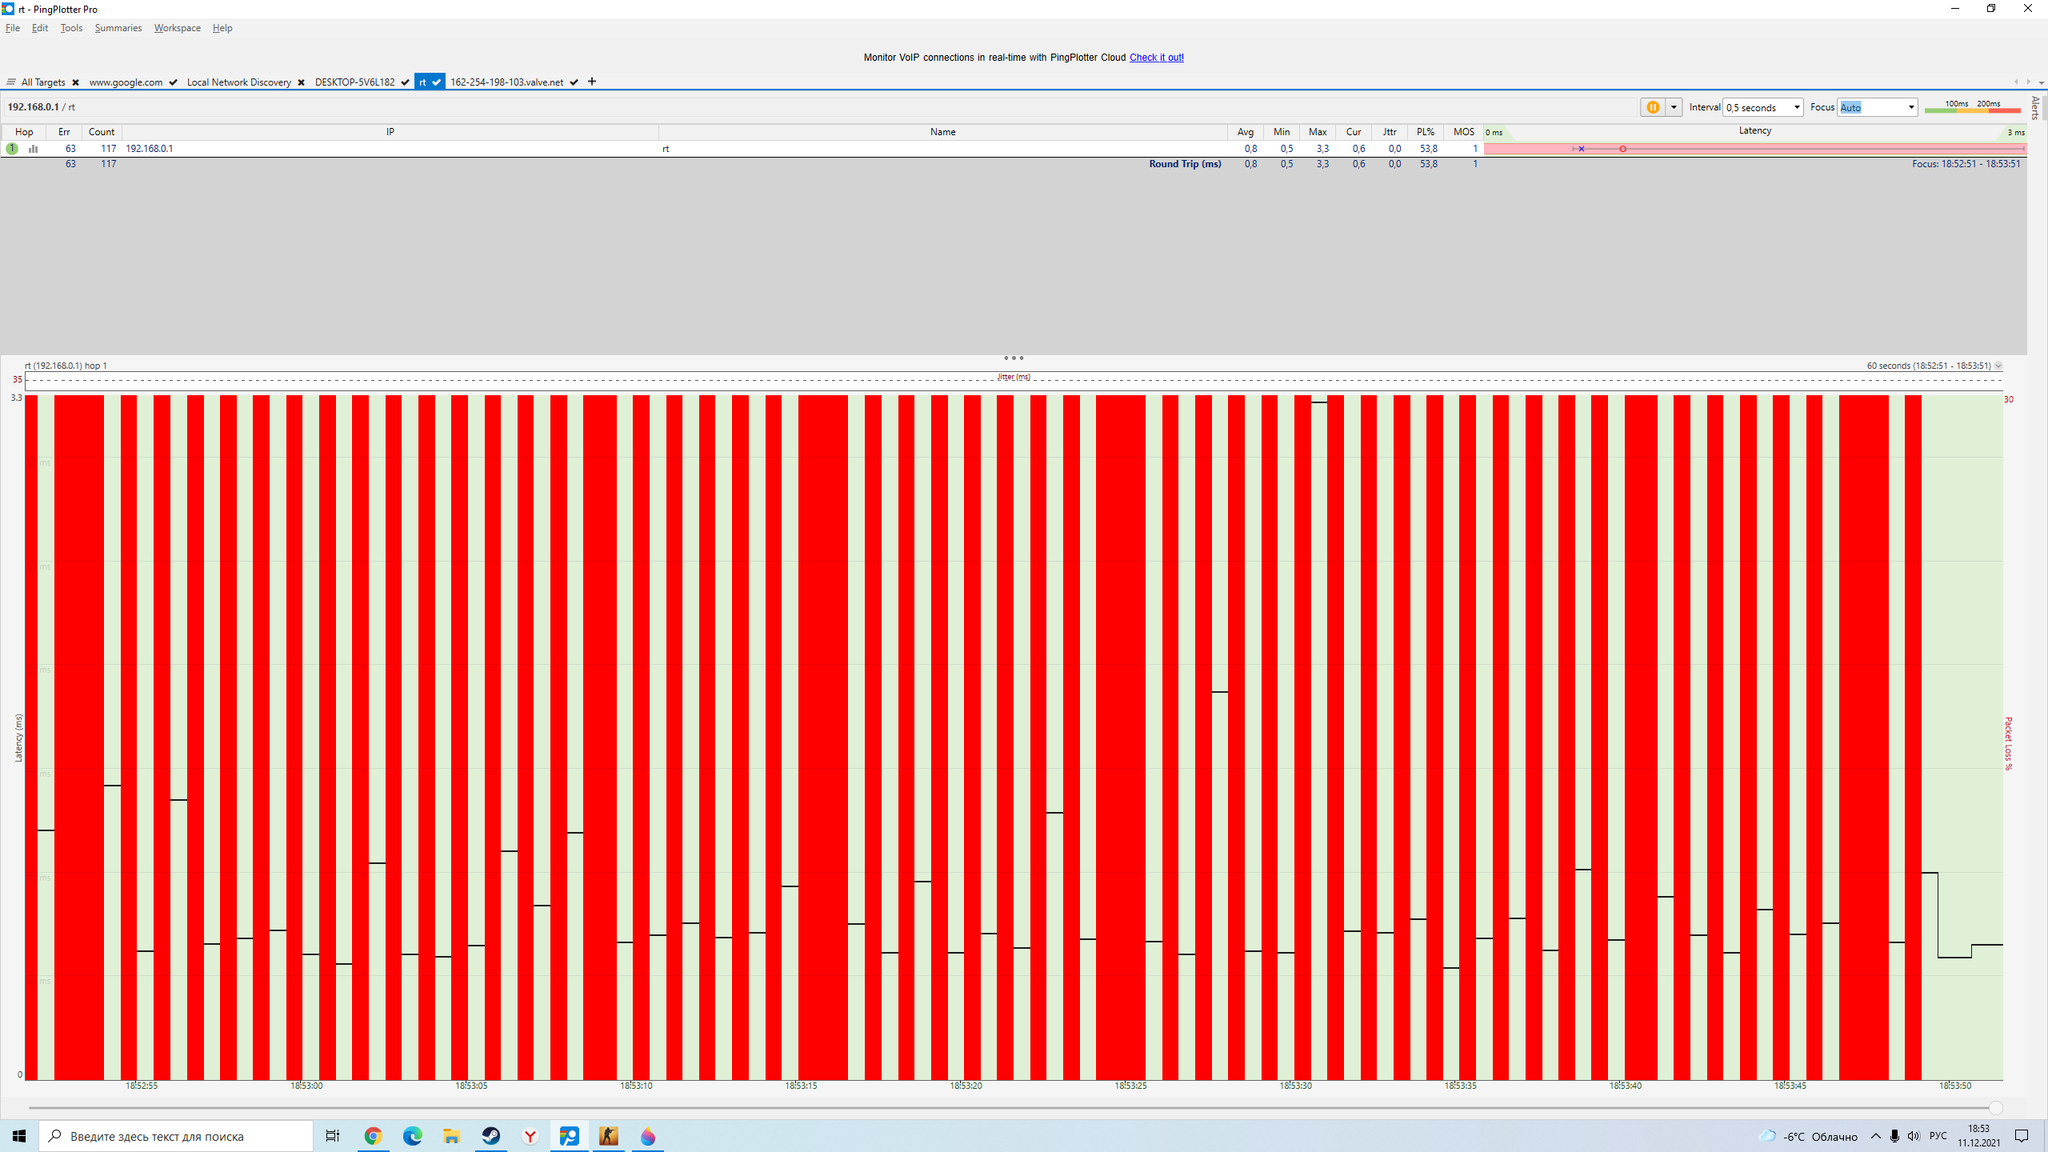Viewport: 2048px width, 1152px height.
Task: Open the Edit menu
Action: 38,28
